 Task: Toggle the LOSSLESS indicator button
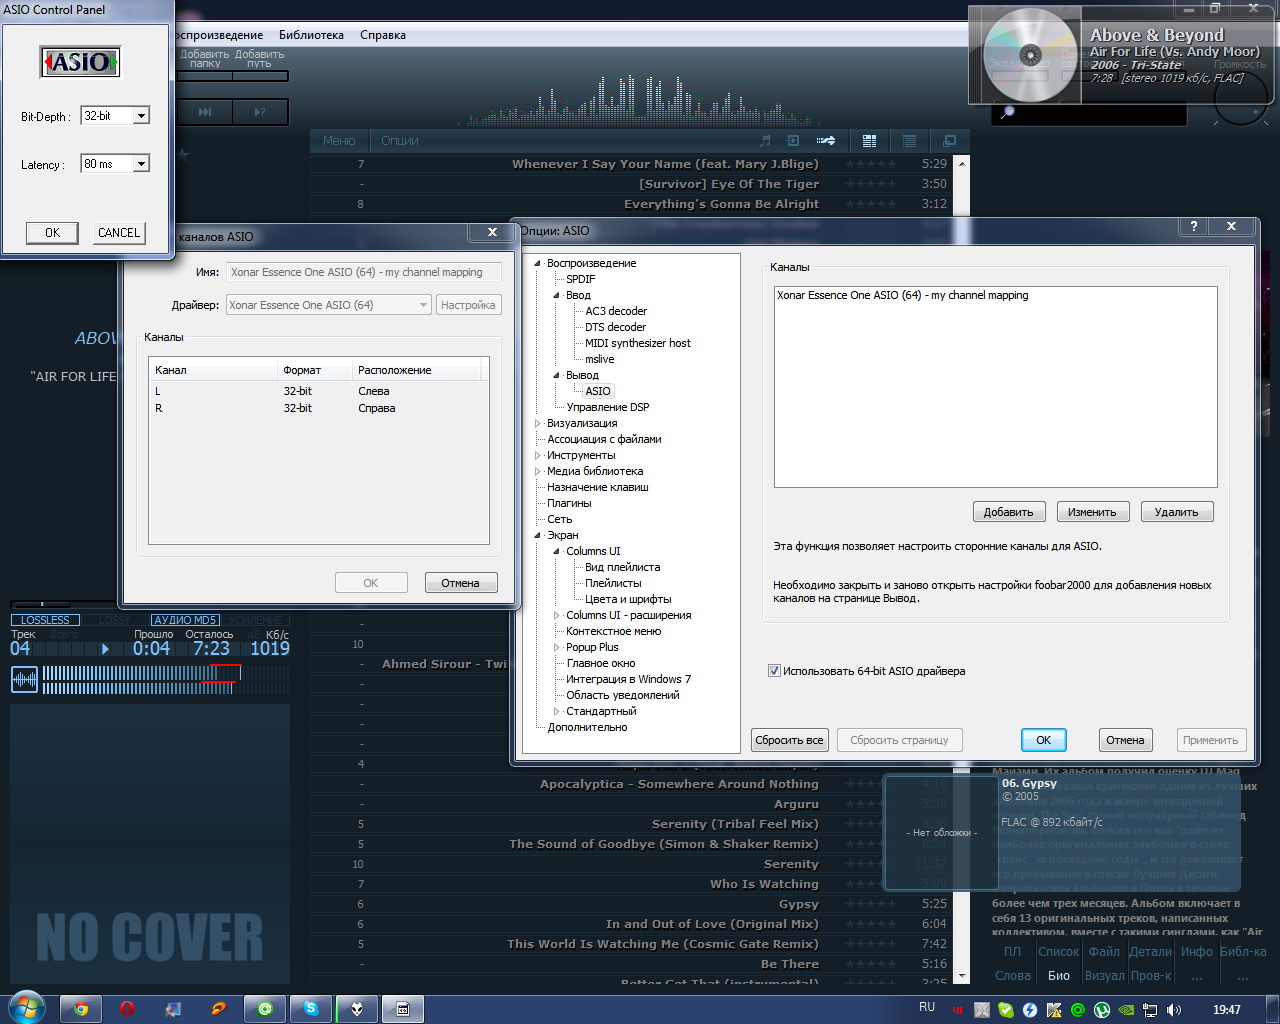coord(46,620)
